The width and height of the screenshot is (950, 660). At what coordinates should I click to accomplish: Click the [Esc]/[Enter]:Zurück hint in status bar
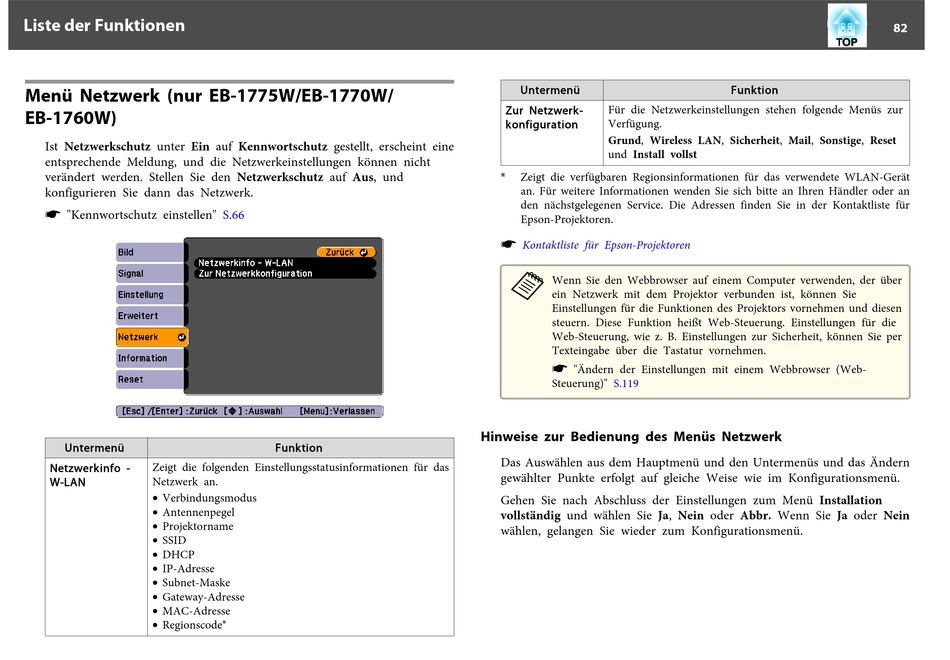pyautogui.click(x=170, y=411)
